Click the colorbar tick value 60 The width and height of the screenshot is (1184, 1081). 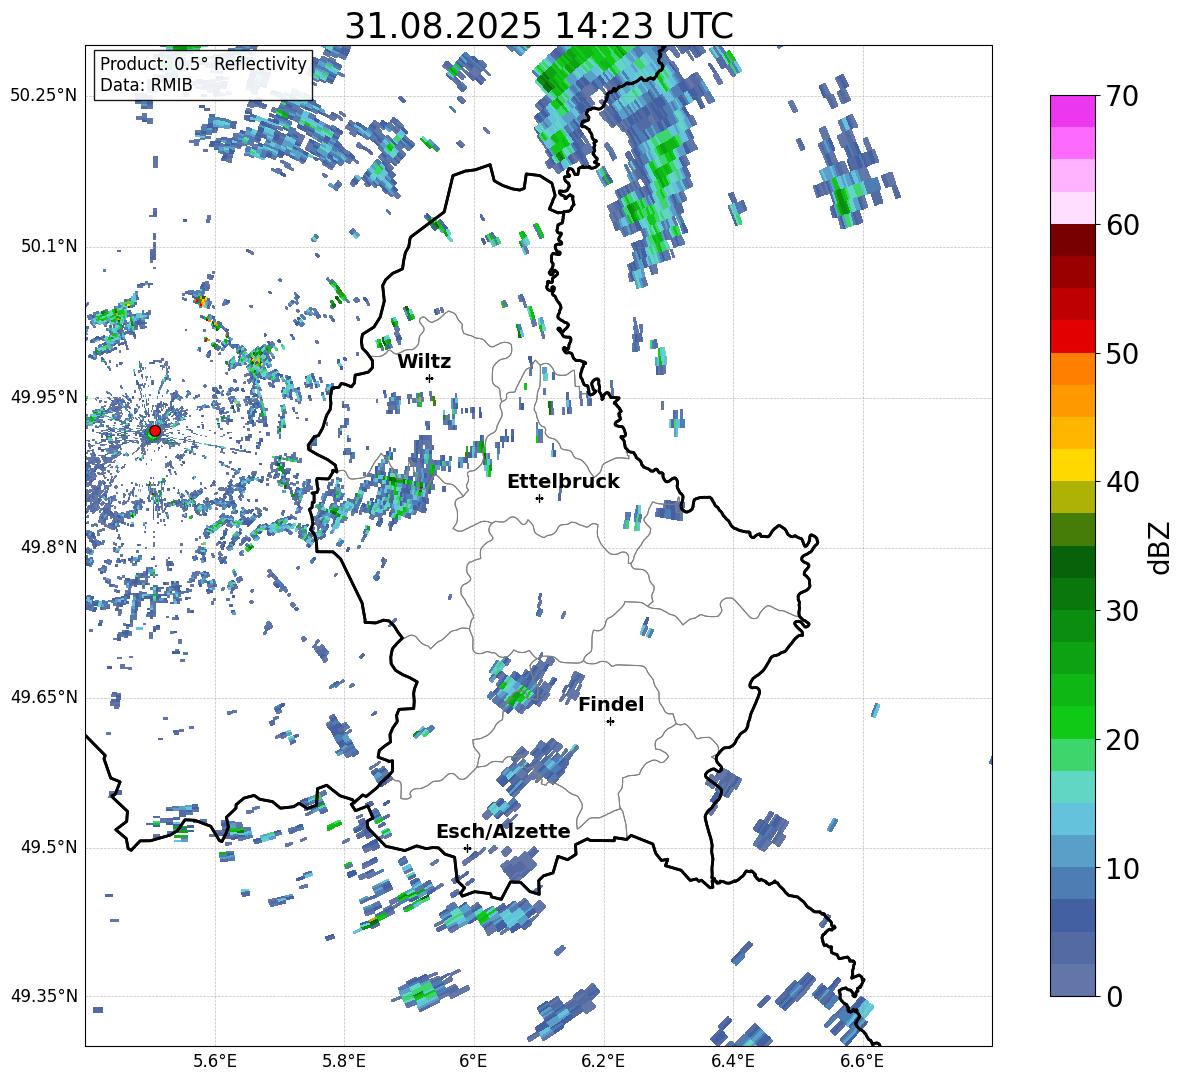[x=1122, y=225]
